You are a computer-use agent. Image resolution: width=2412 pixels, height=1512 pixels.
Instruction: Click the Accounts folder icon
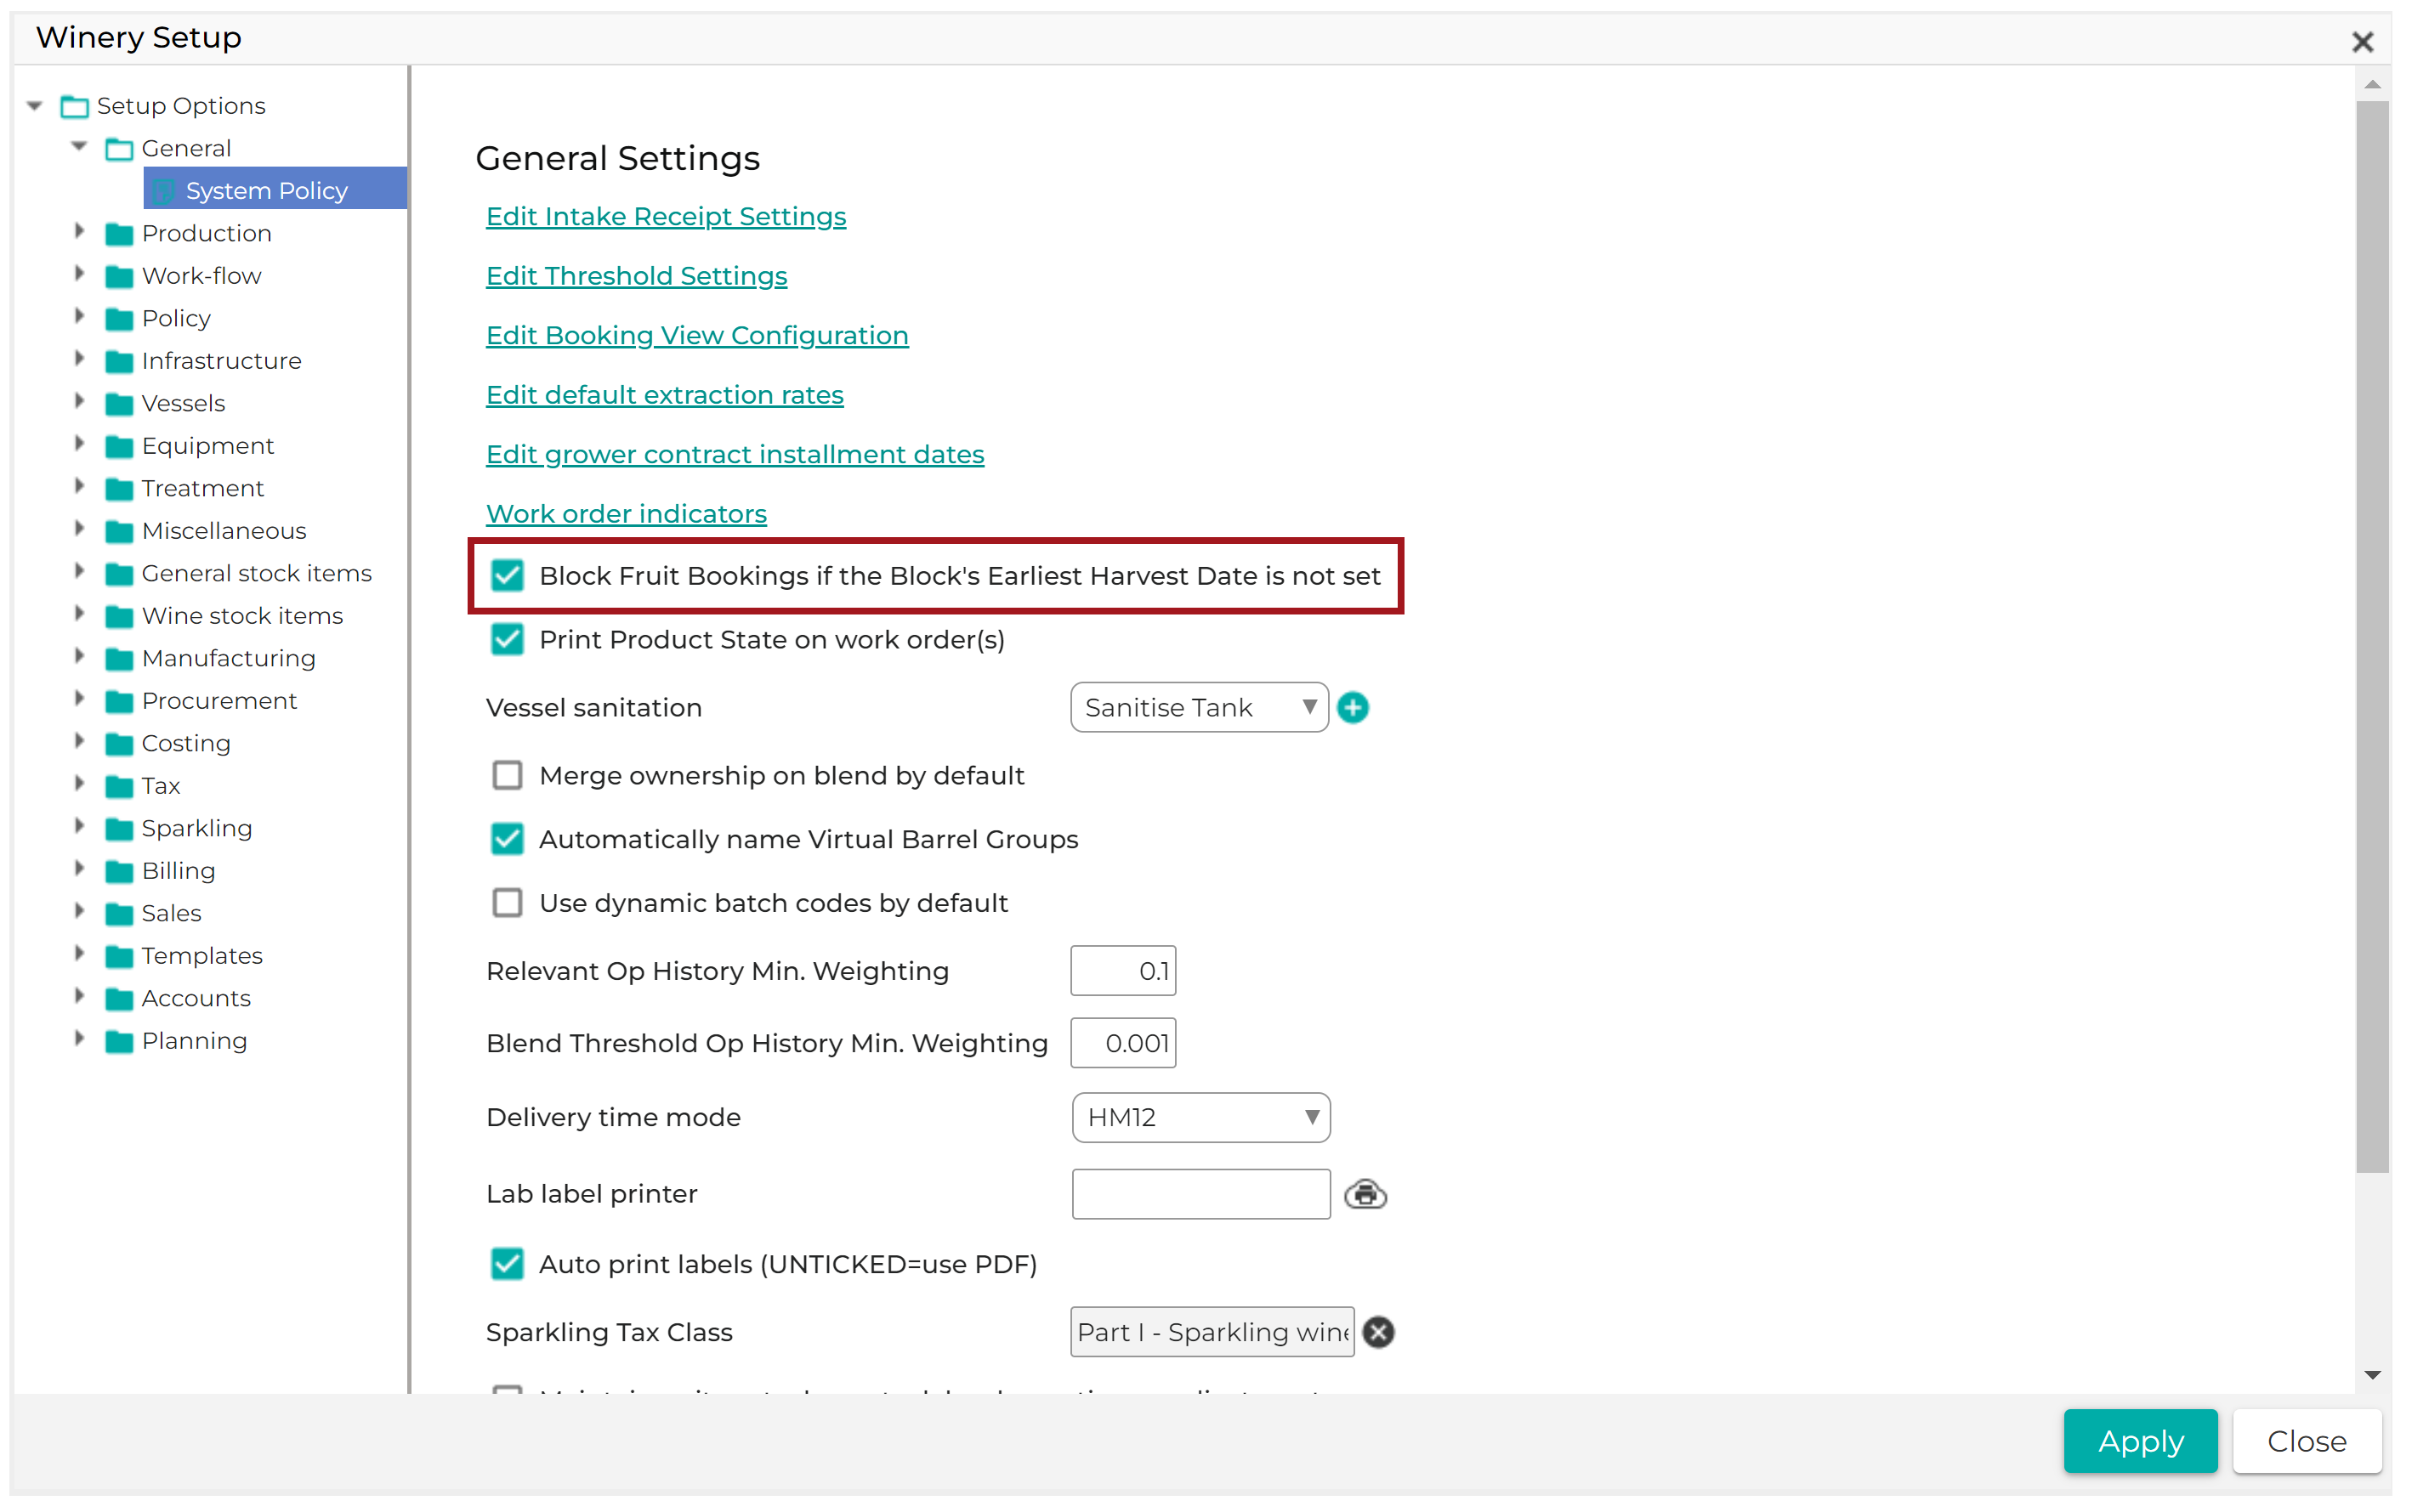pos(119,999)
